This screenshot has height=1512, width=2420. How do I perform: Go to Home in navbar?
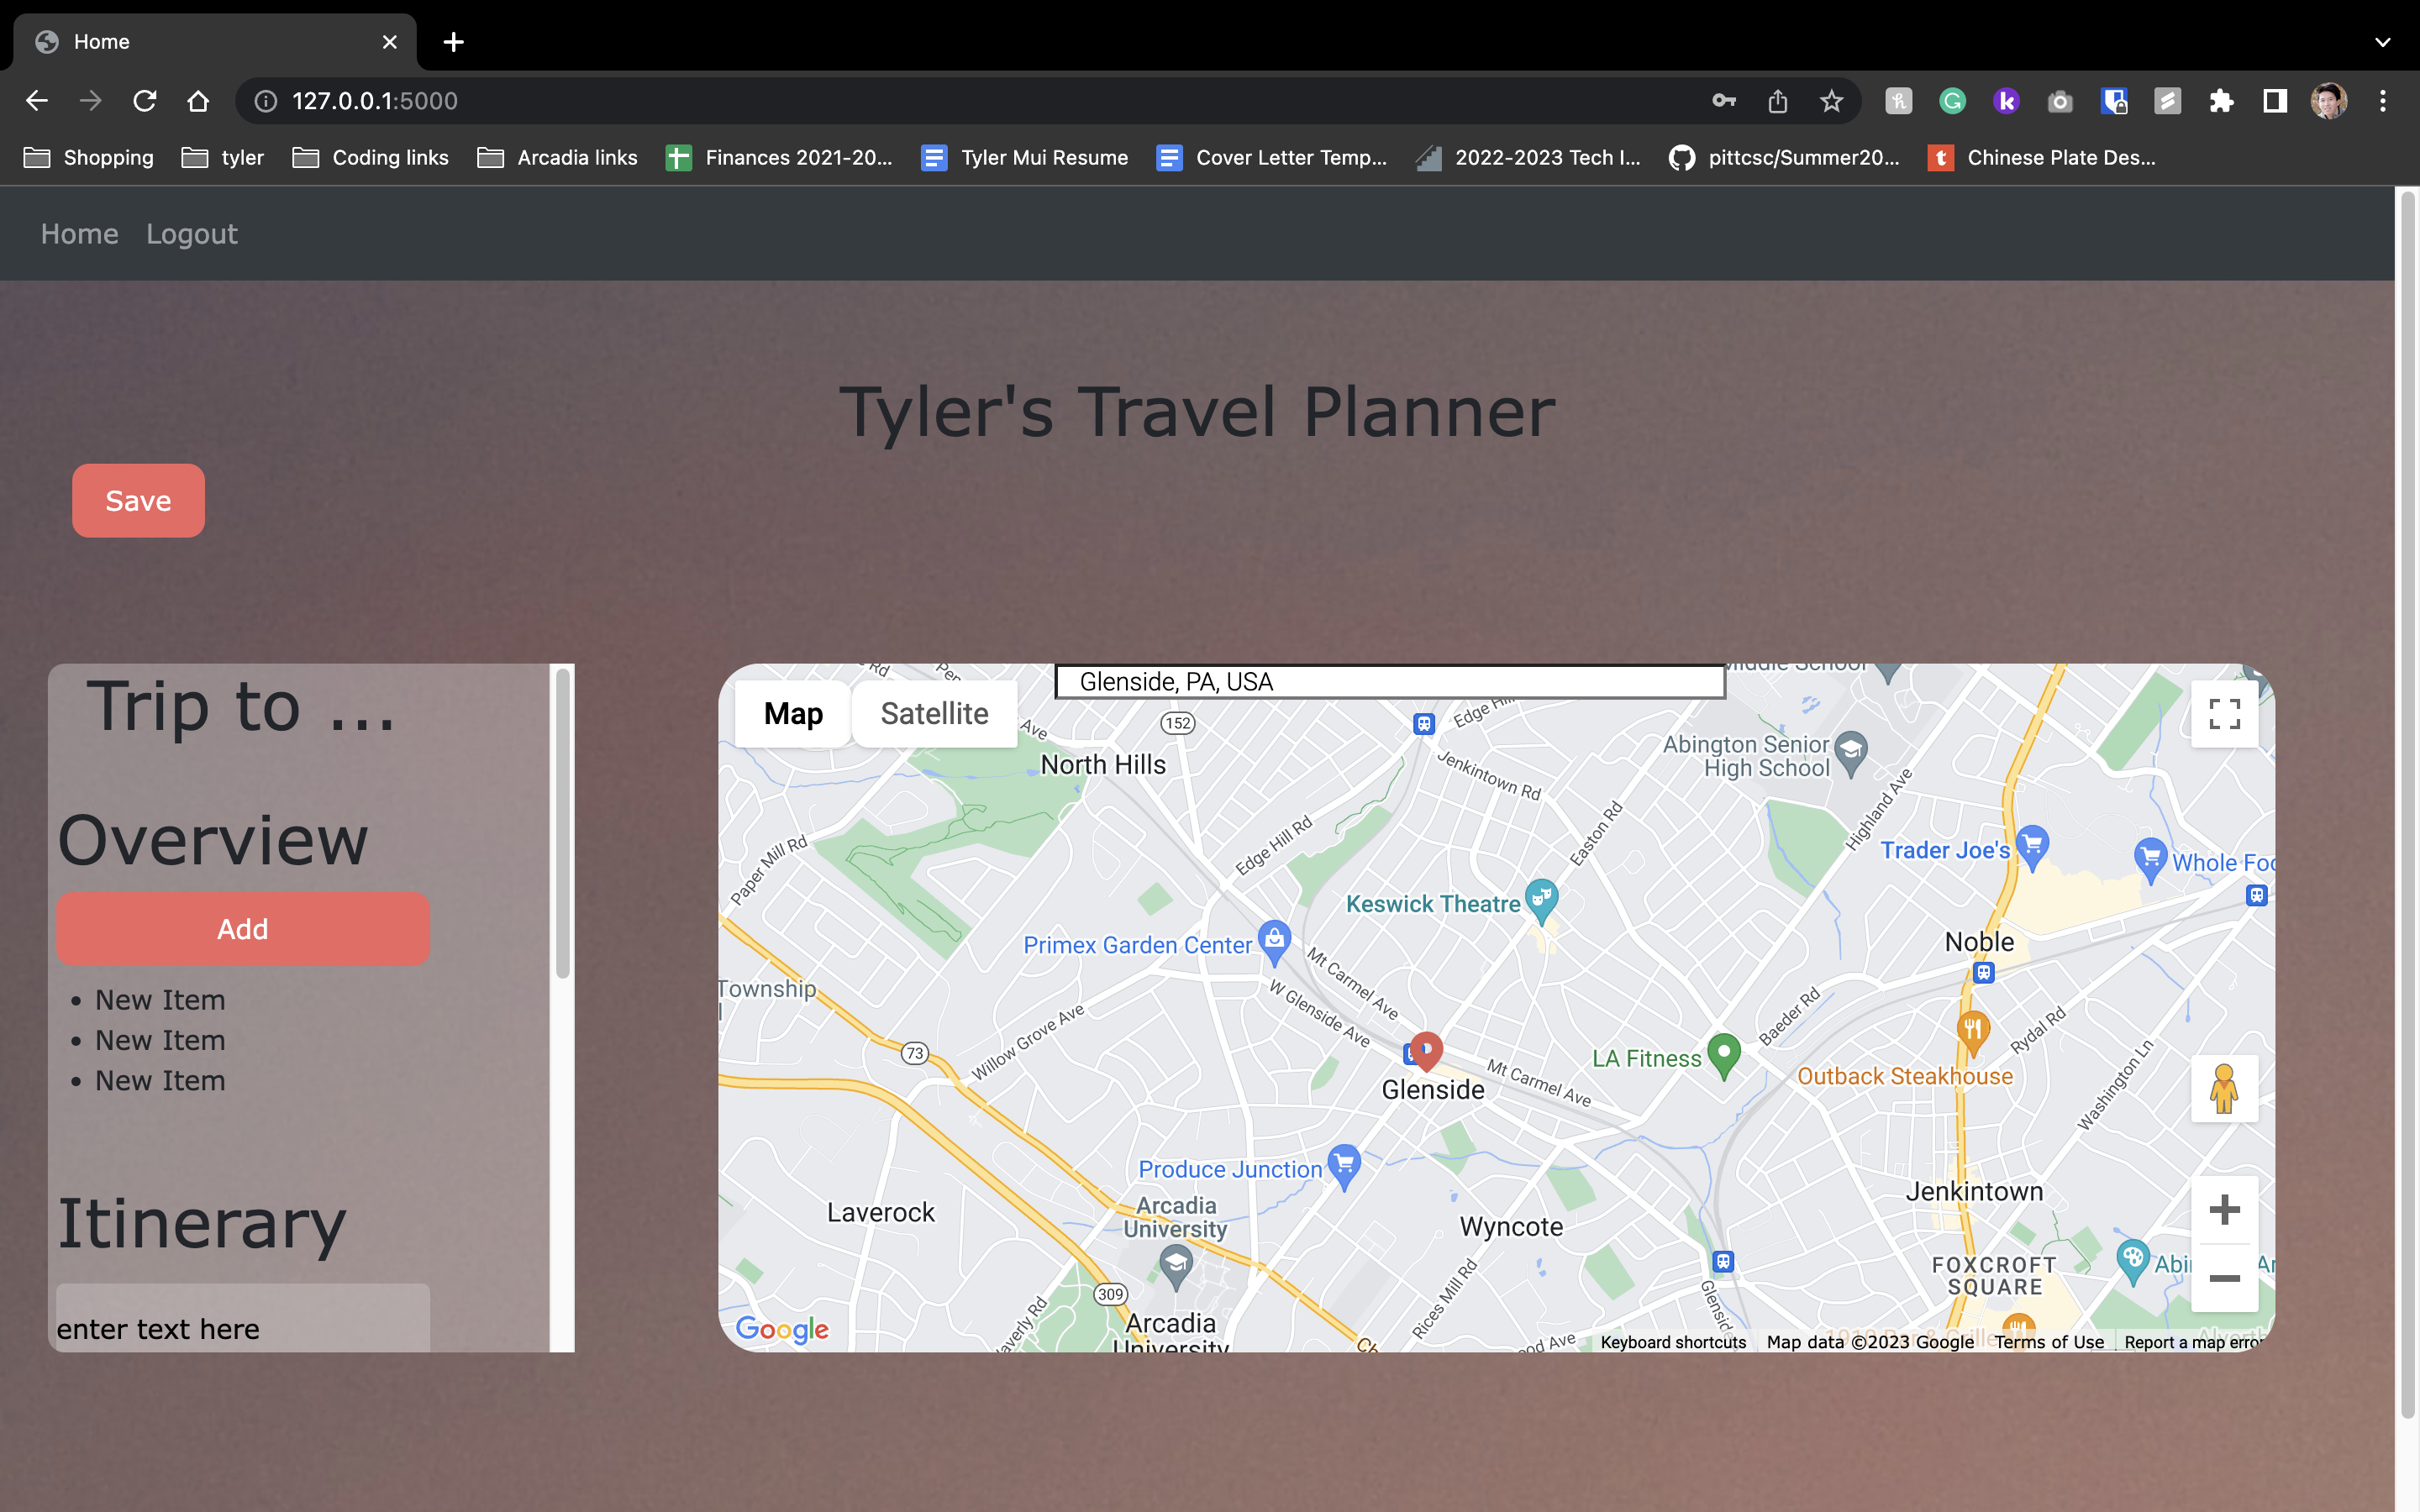click(x=80, y=234)
